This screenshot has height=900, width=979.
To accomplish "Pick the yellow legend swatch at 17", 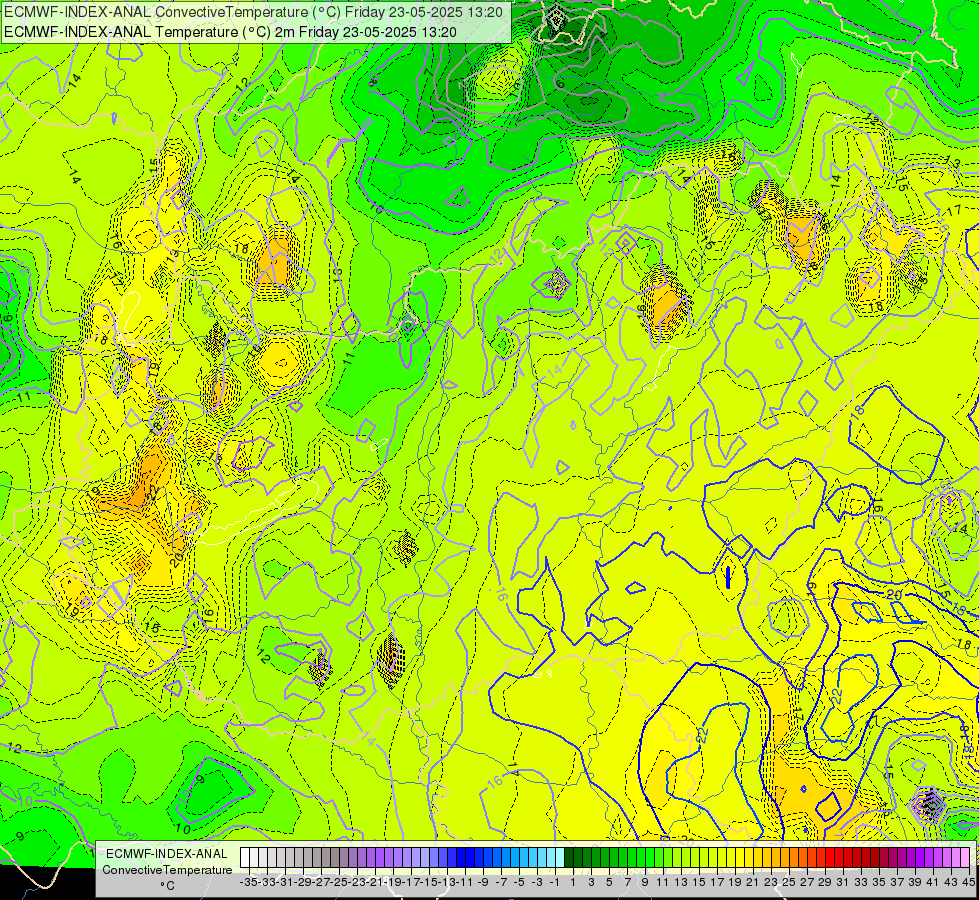I will pos(713,857).
